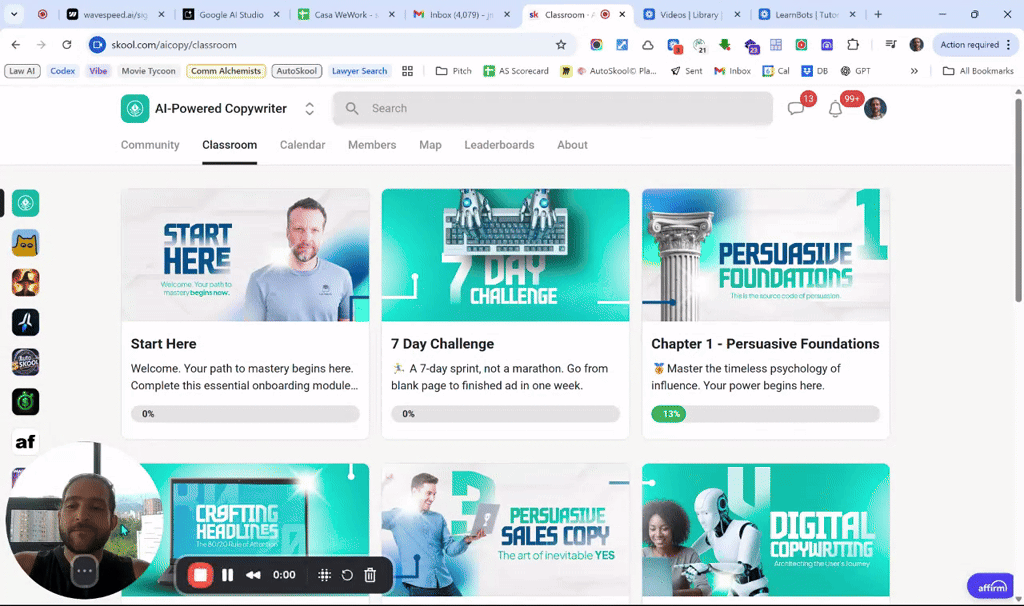Switch to the LearnBots browser tab
The image size is (1024, 606).
[807, 14]
